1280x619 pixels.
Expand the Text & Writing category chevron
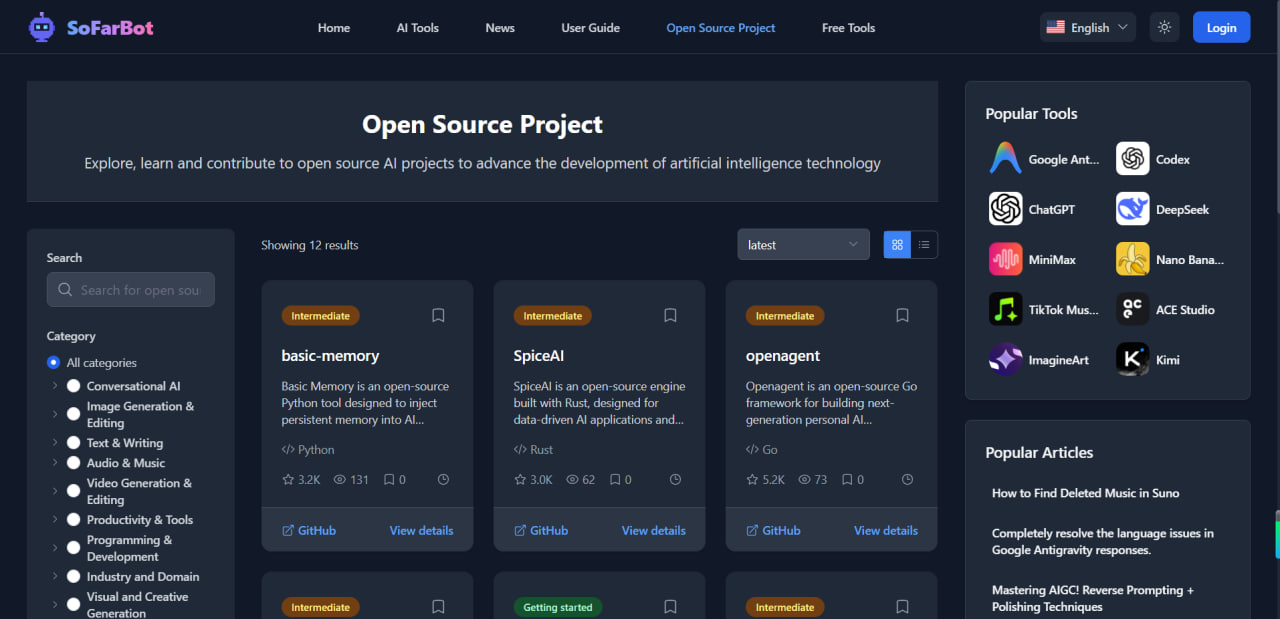55,442
